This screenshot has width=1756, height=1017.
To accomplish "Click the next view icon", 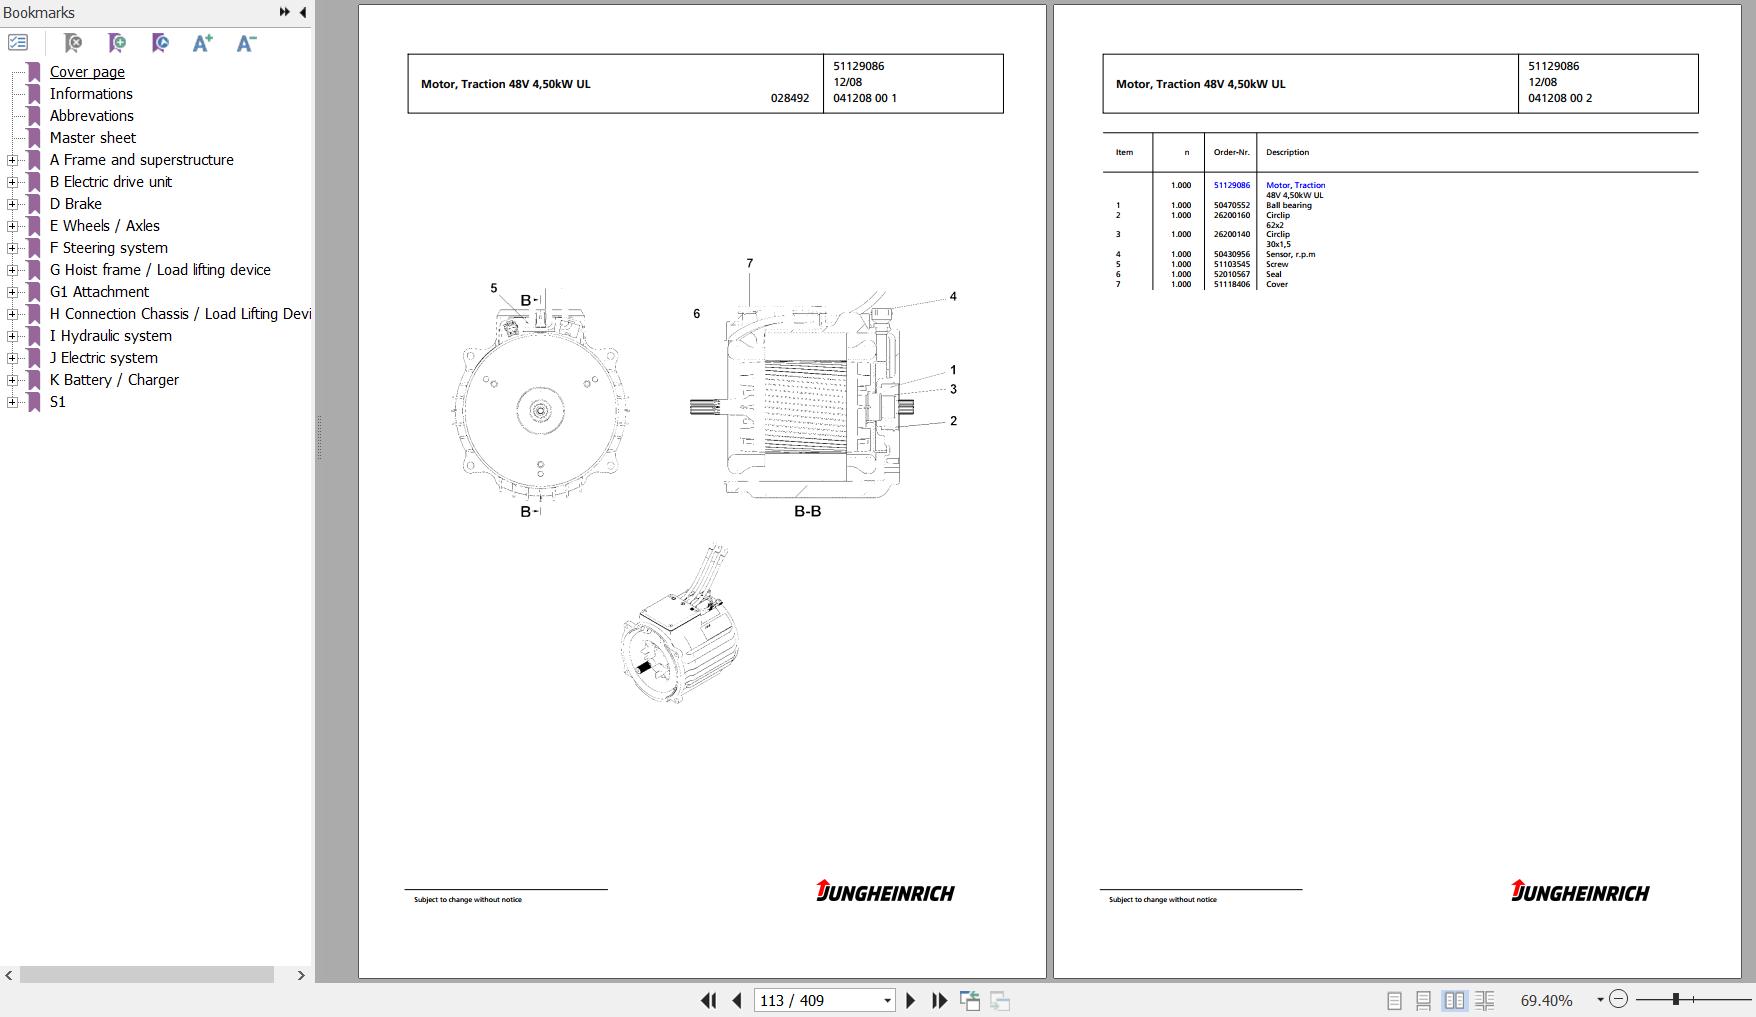I will point(1000,1000).
